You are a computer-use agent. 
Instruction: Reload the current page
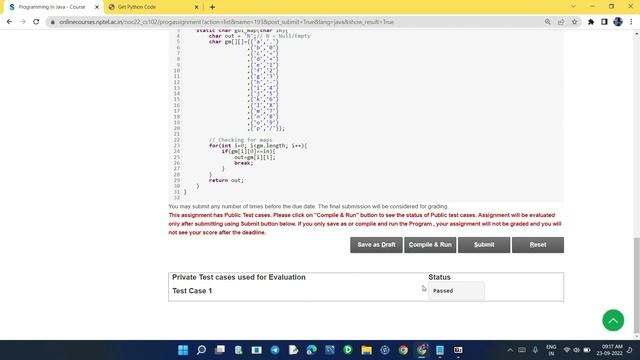(36, 22)
